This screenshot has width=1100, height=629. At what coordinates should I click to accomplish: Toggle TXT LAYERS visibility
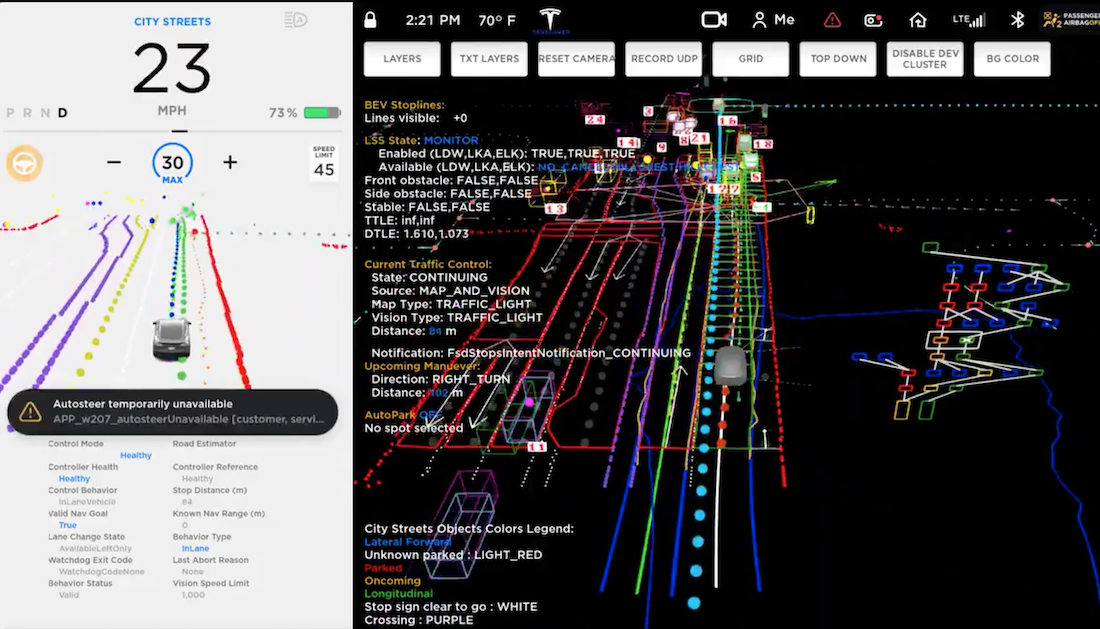pyautogui.click(x=489, y=58)
